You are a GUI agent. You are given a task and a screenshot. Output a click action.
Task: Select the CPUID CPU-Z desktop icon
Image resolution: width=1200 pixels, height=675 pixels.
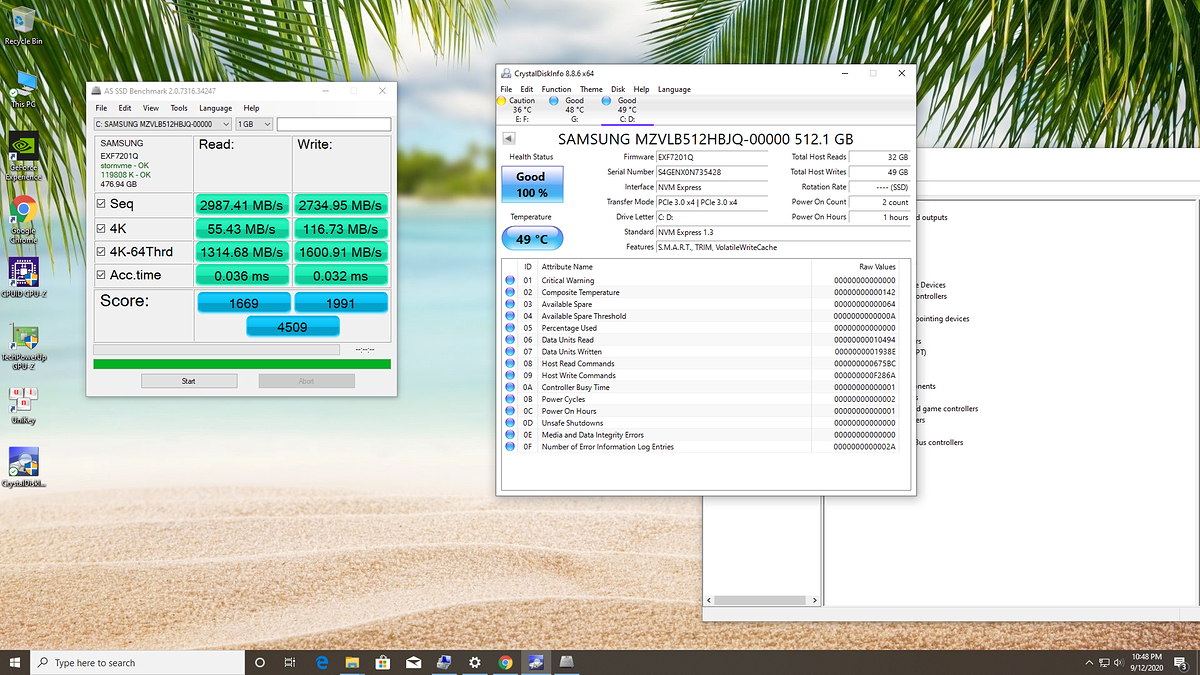tap(23, 277)
